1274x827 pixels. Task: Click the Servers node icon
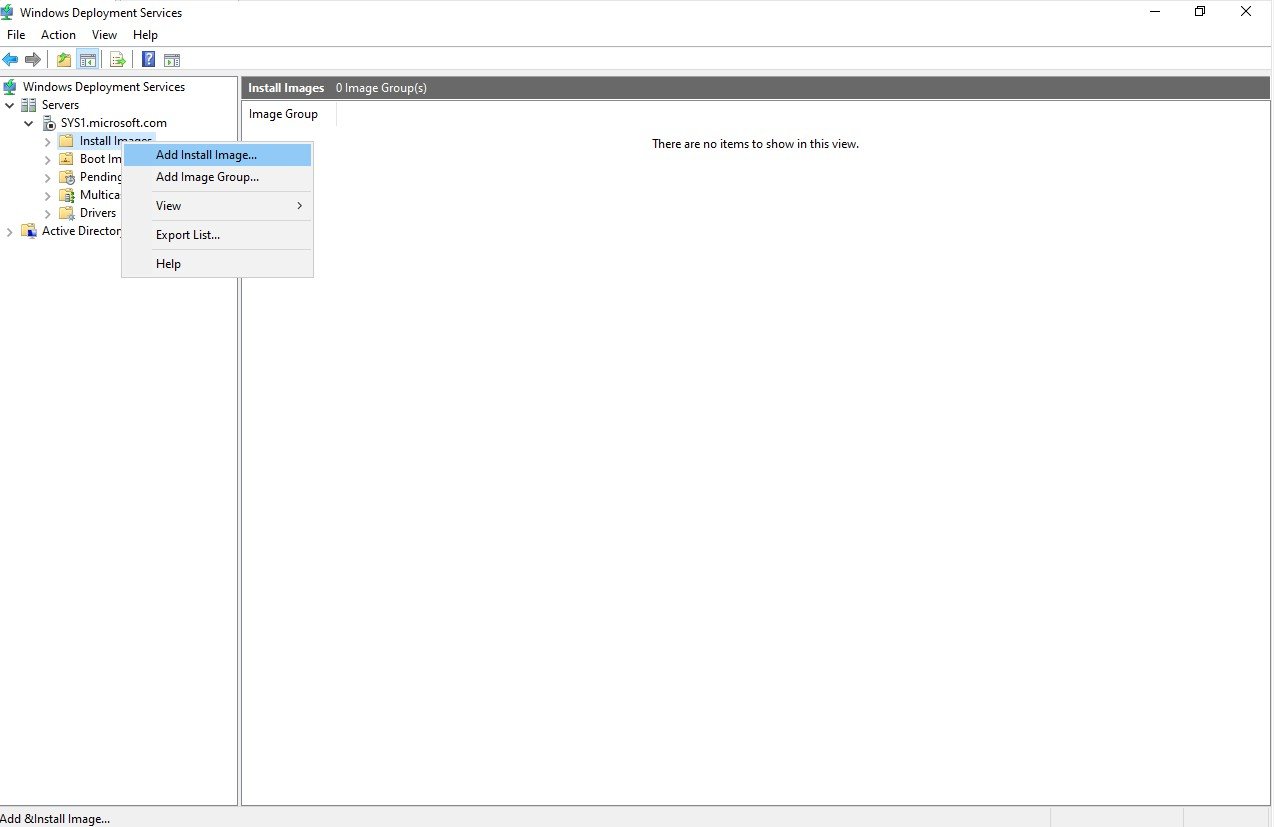[x=29, y=105]
